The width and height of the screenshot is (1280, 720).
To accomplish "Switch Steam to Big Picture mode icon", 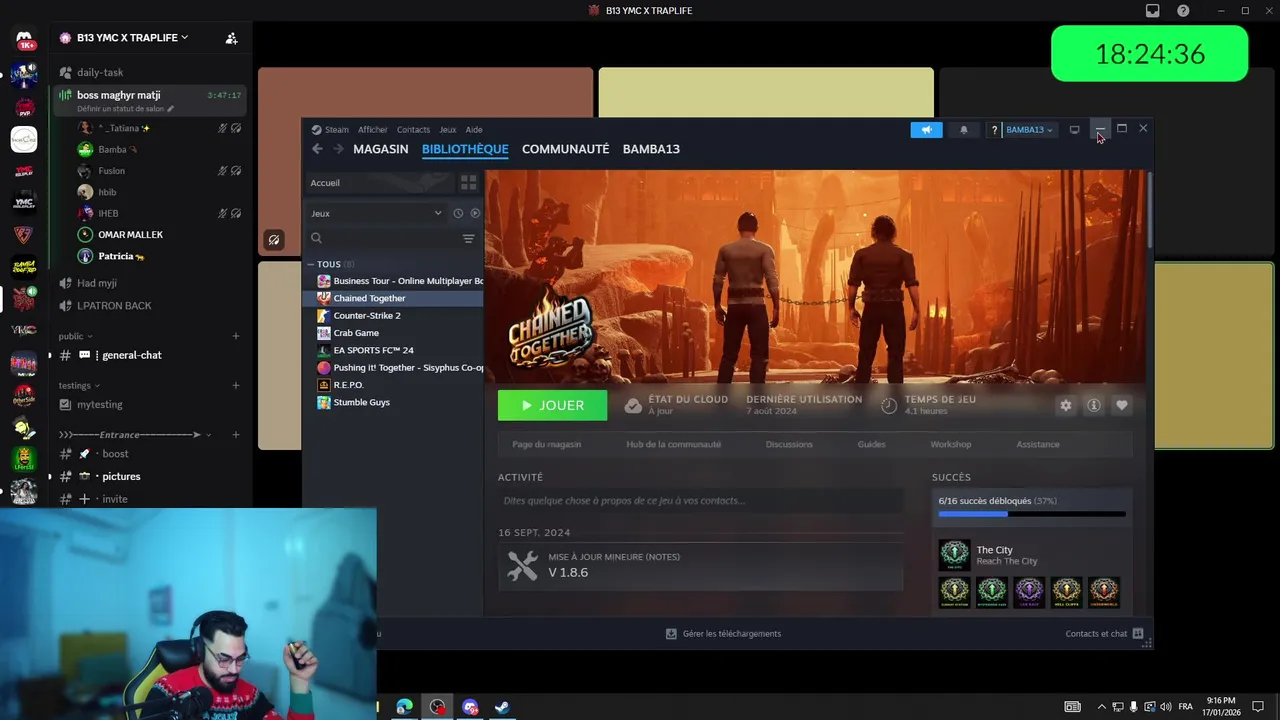I will [1074, 129].
